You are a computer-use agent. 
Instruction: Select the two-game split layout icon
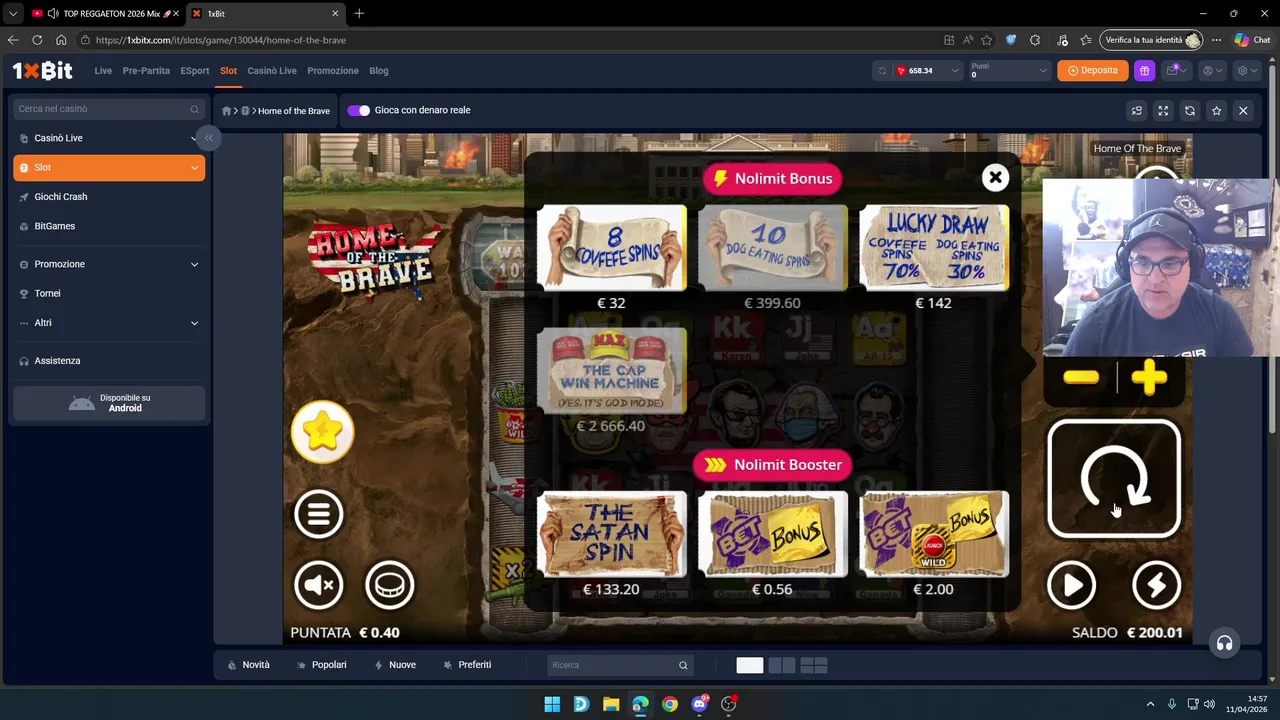pos(782,665)
